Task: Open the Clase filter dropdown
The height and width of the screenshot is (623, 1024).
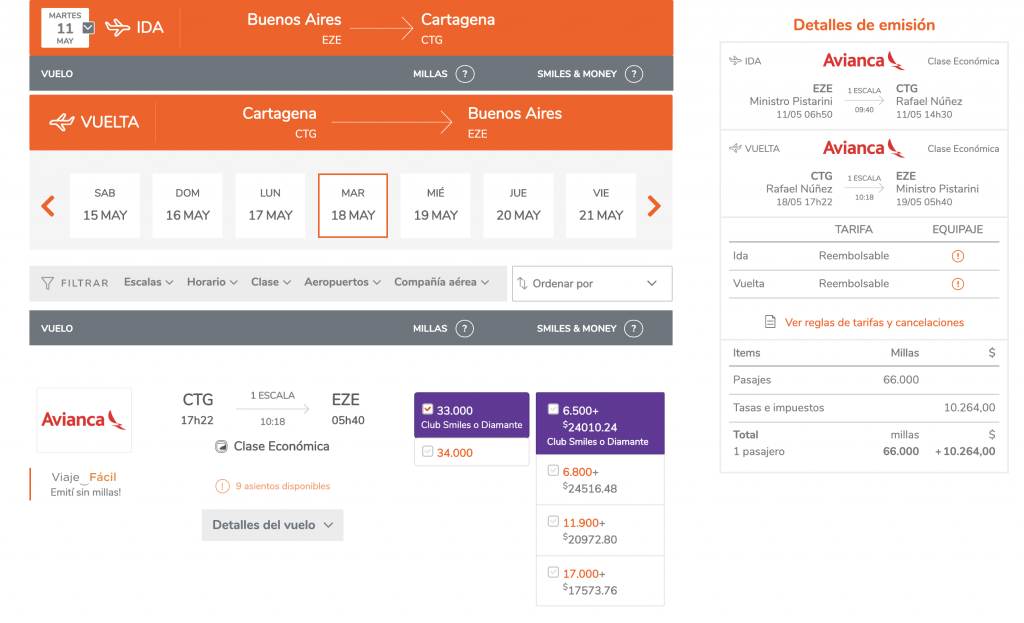Action: tap(271, 282)
